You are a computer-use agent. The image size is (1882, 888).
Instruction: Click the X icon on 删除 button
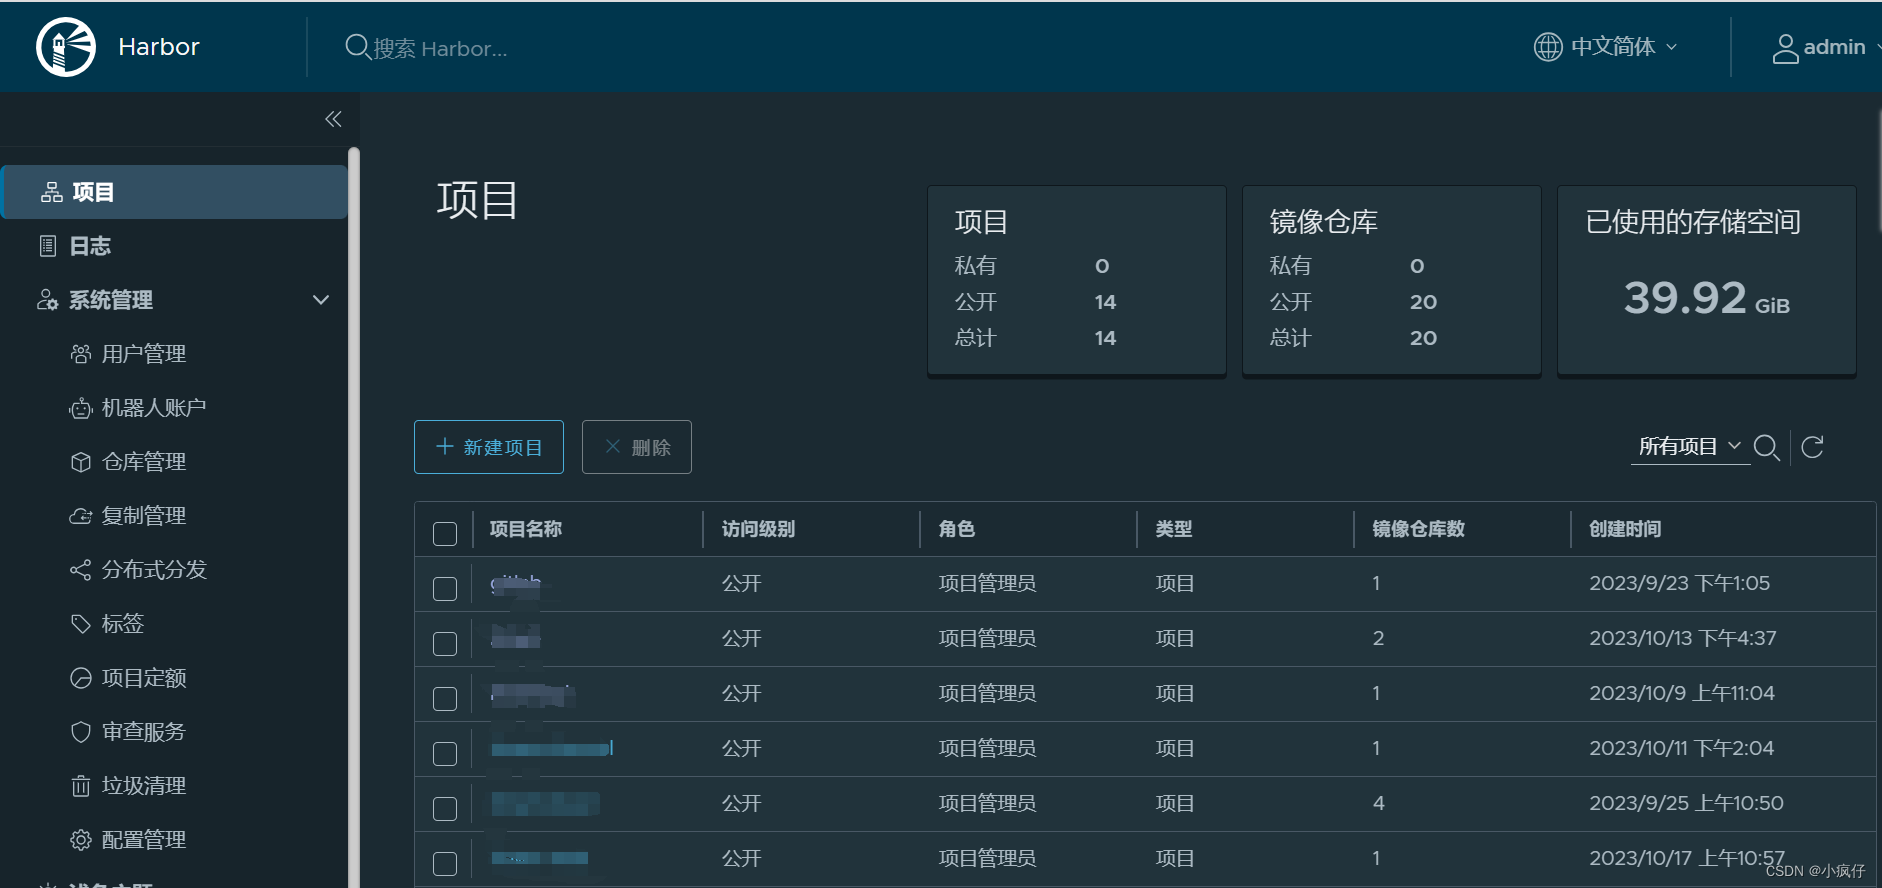click(x=613, y=447)
